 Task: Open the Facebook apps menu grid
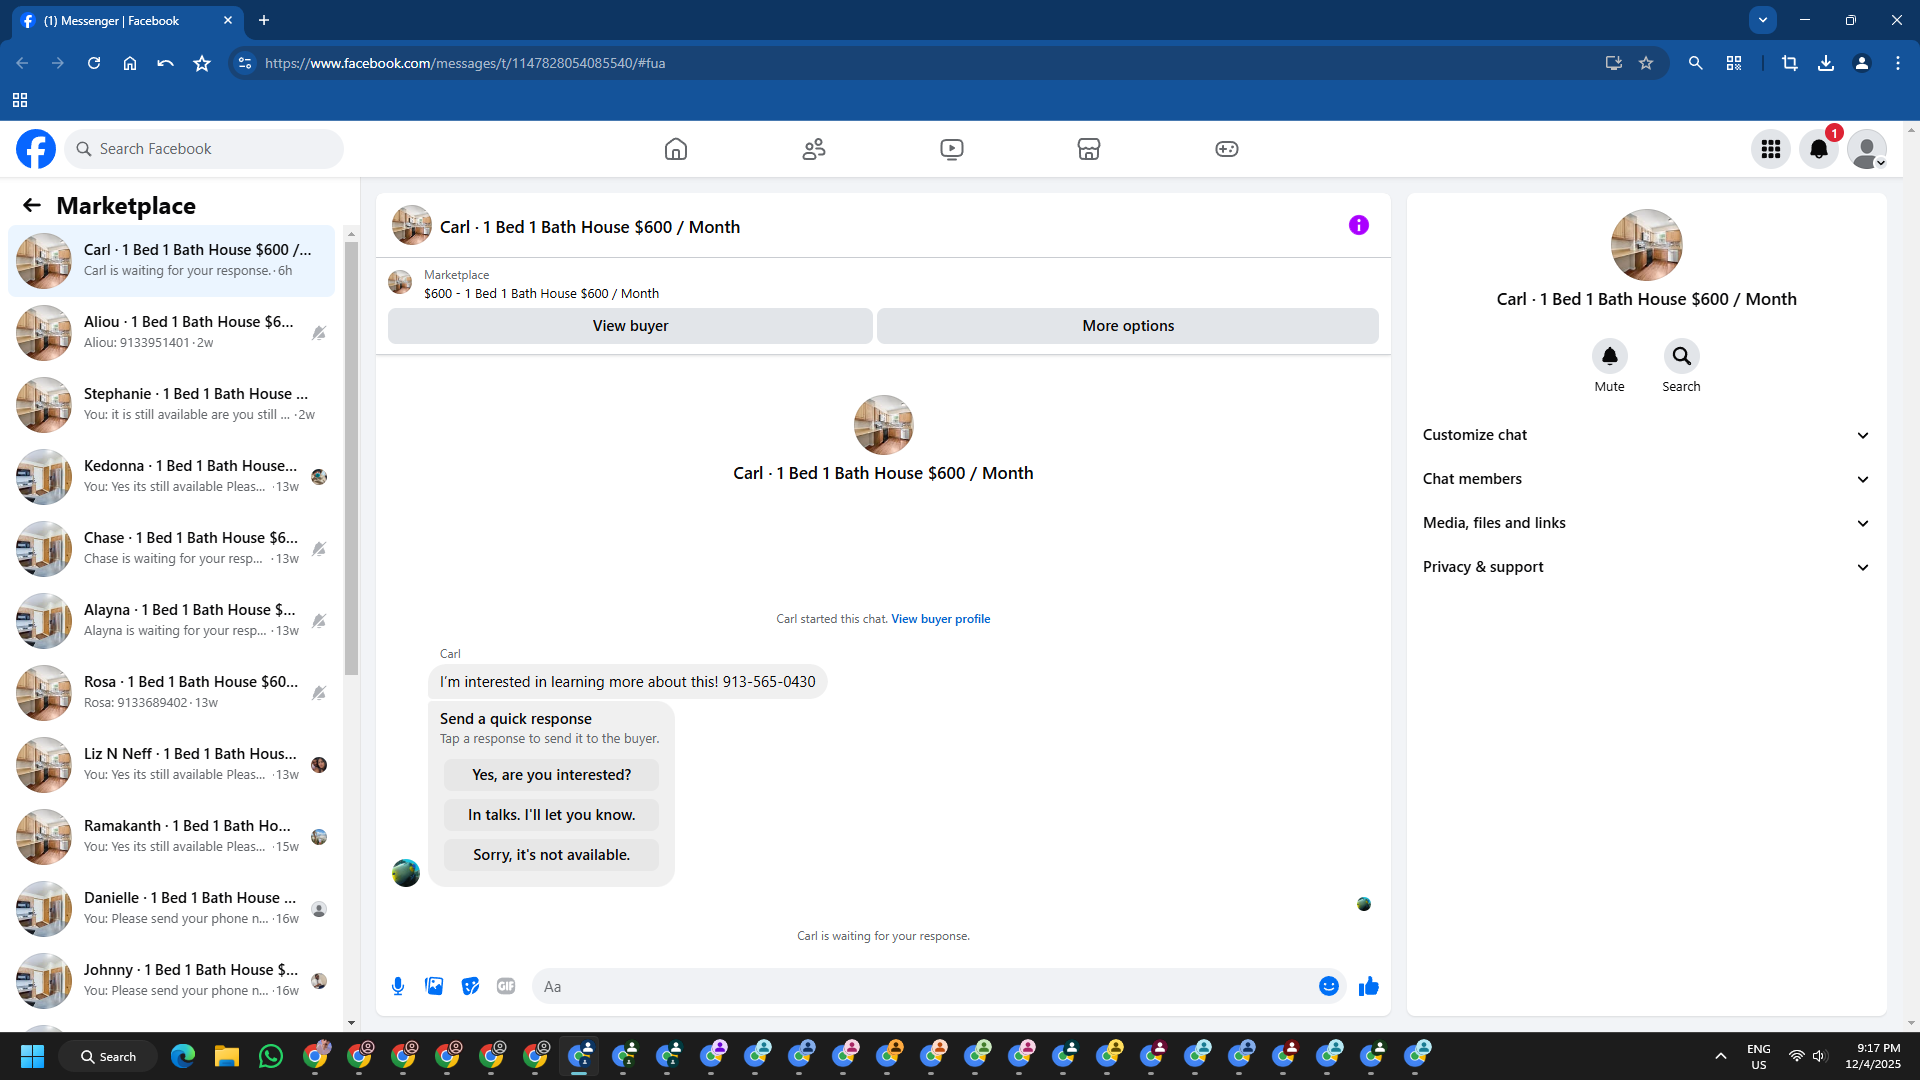click(x=1770, y=149)
